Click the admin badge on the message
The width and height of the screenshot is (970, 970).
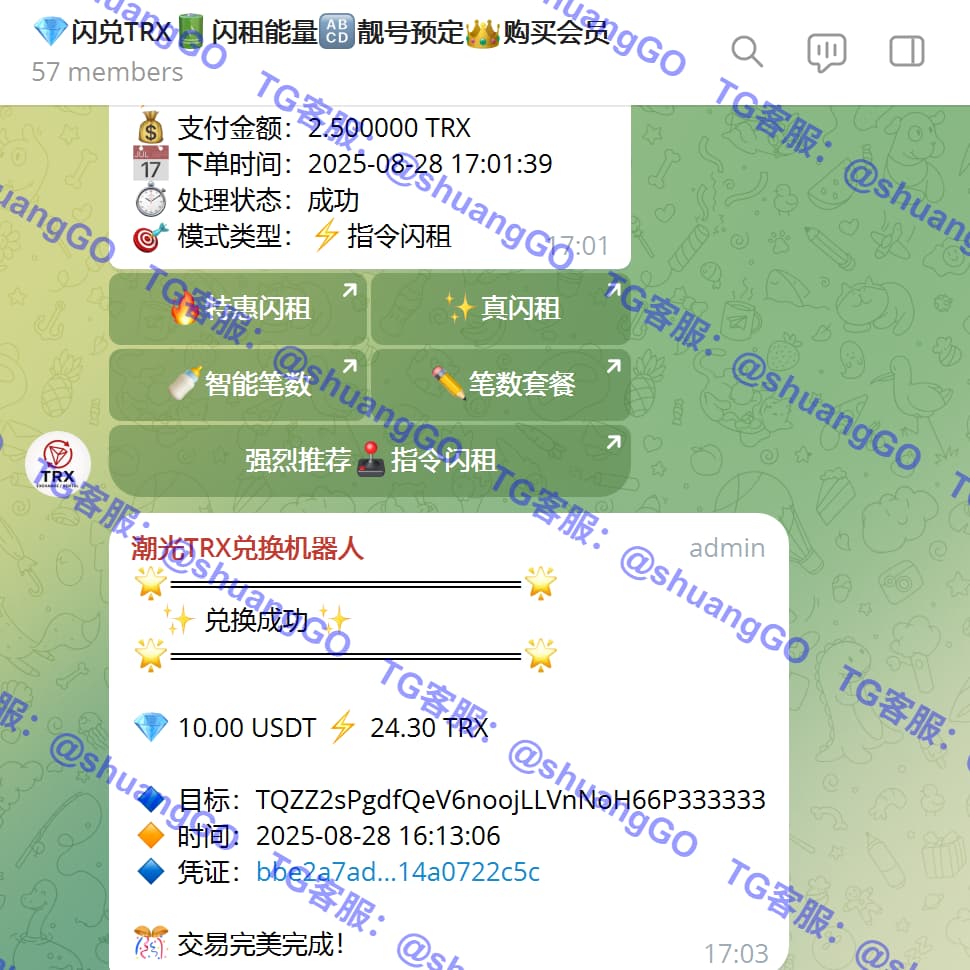tap(727, 548)
